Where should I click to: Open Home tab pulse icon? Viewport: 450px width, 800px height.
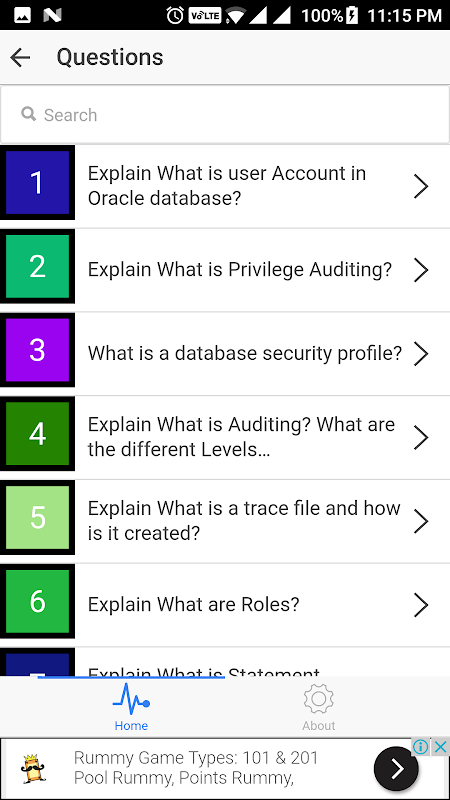(131, 699)
